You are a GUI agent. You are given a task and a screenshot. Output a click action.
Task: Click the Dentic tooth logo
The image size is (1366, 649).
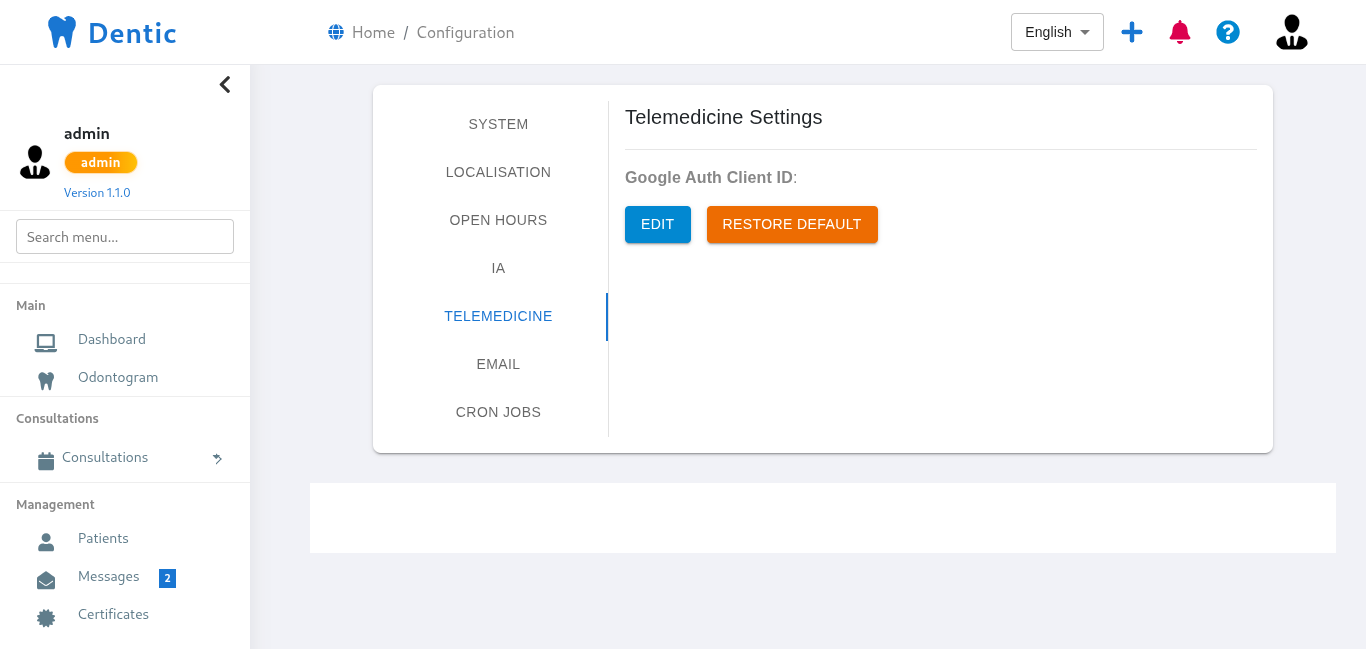62,32
